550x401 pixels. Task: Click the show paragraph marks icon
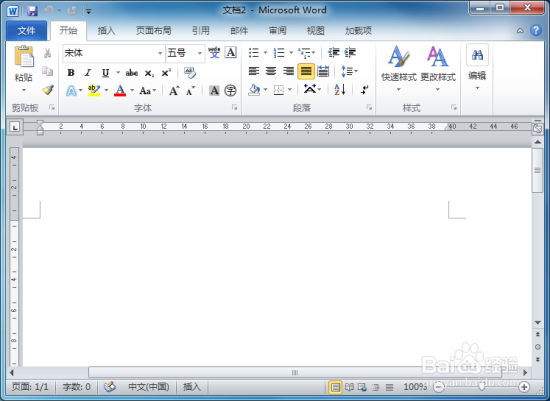coord(365,90)
